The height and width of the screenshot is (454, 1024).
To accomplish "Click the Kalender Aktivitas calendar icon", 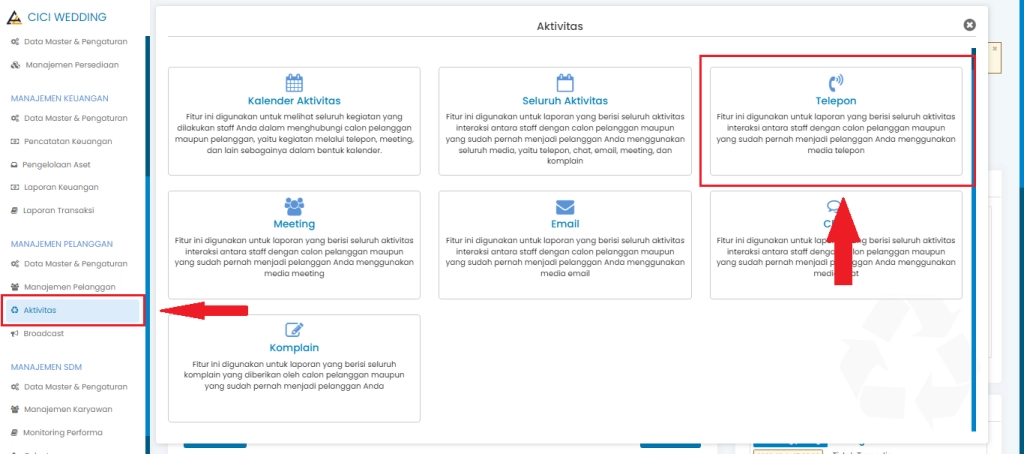I will (294, 83).
